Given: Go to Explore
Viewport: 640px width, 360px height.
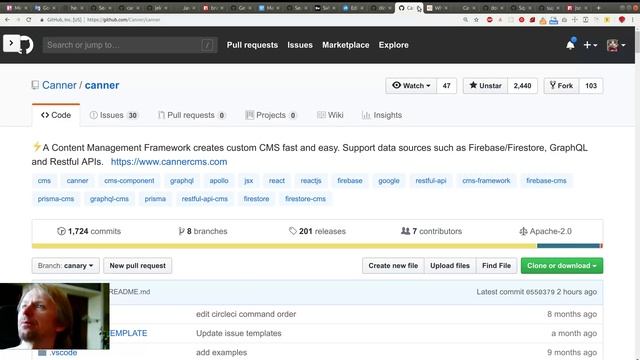Looking at the screenshot, I should click(x=393, y=45).
